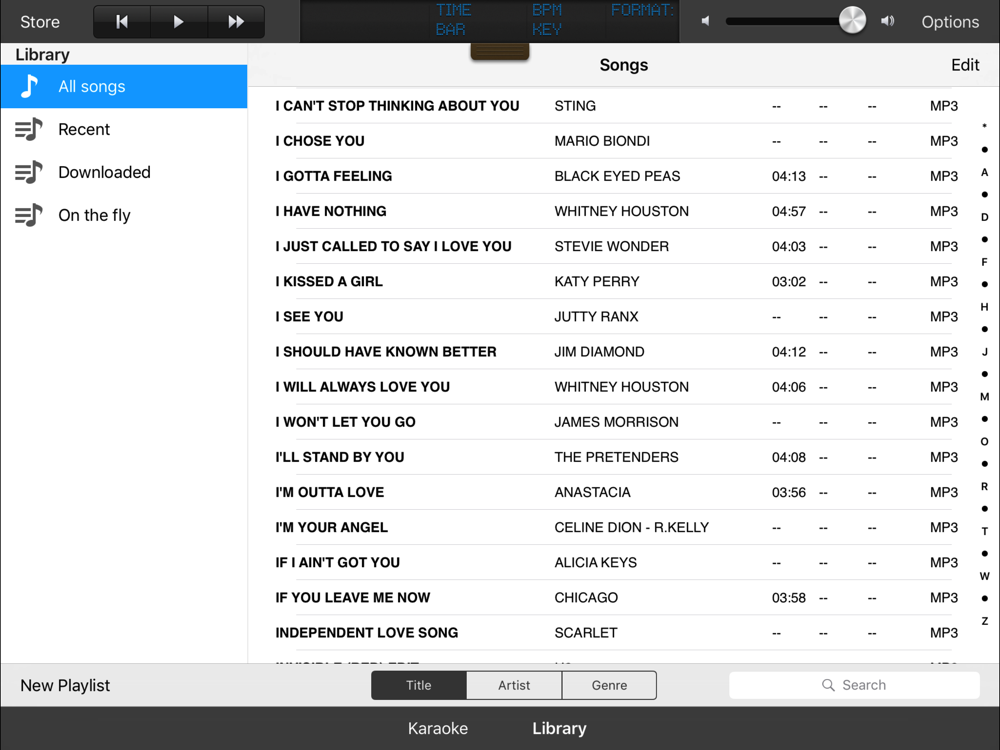Click the Downloaded playlist icon
The width and height of the screenshot is (1000, 750).
29,172
